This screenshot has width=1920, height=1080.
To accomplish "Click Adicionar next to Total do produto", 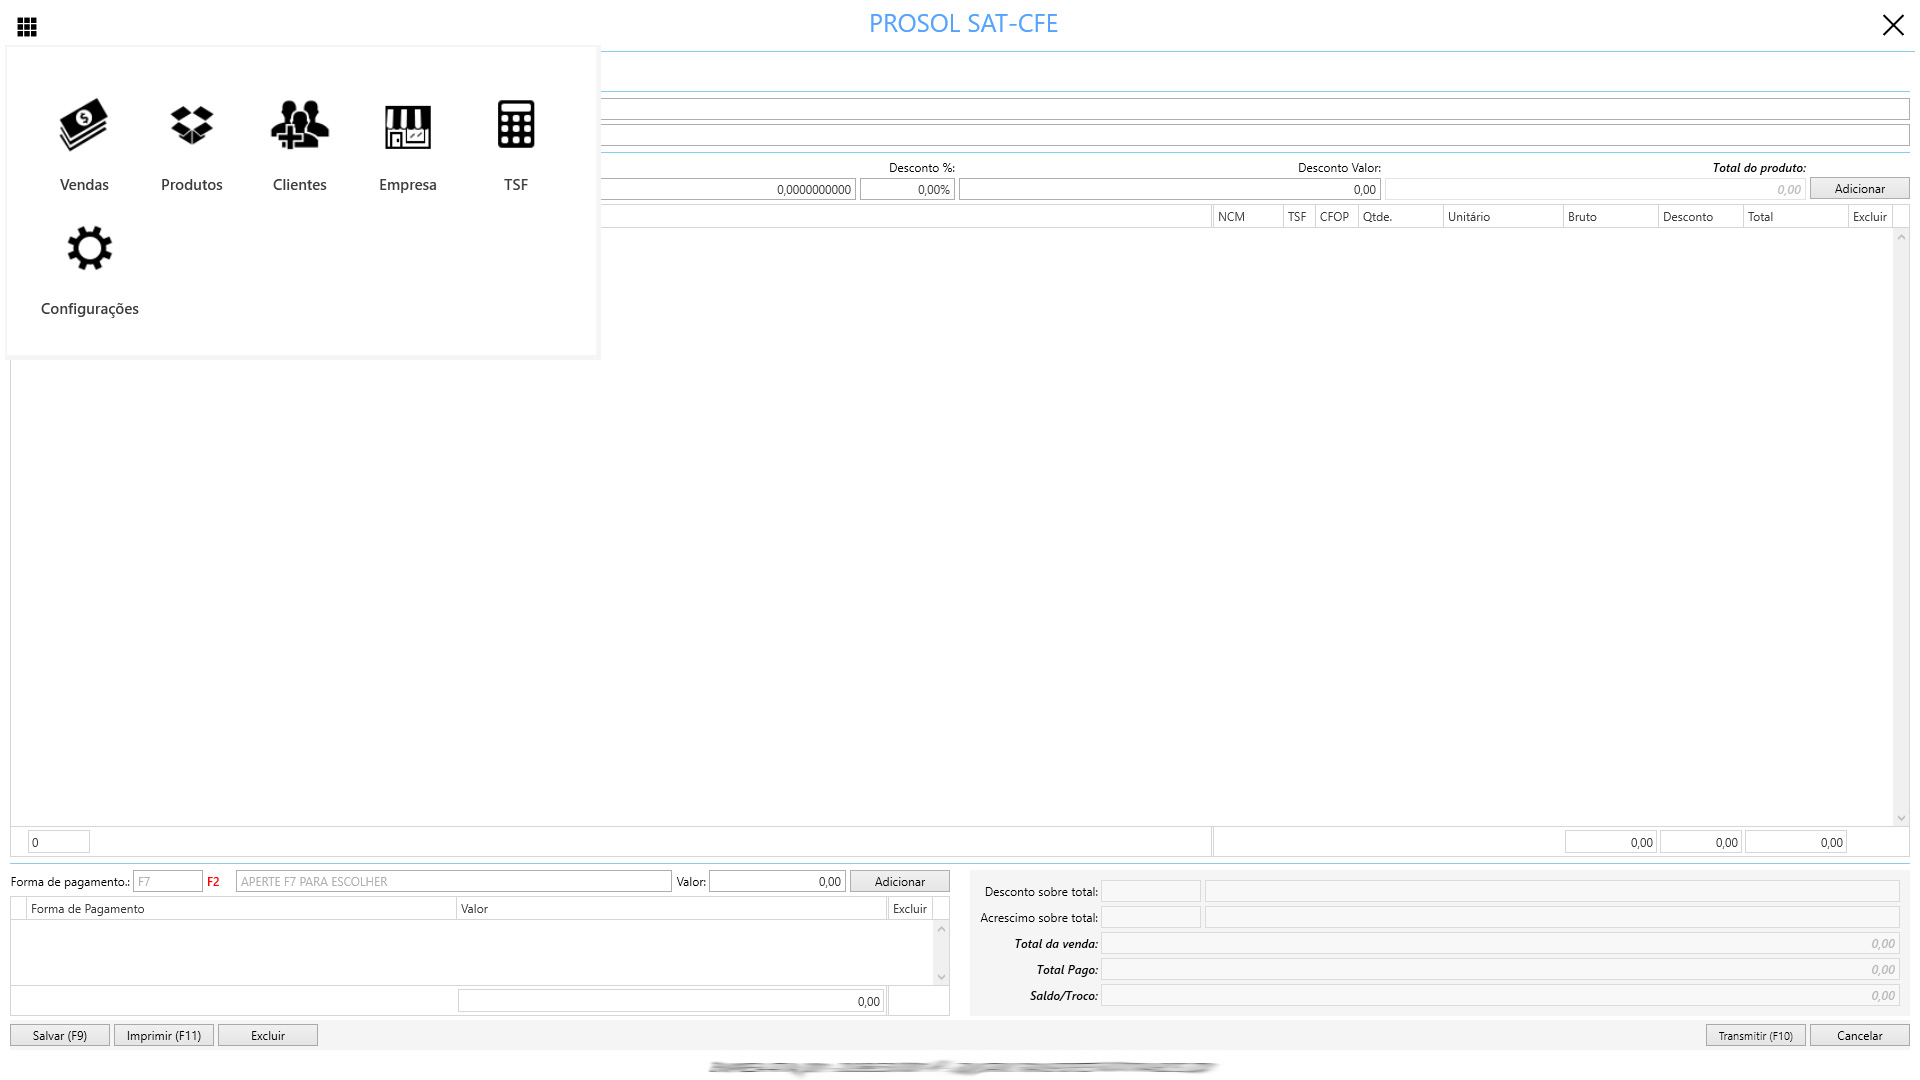I will coord(1859,189).
